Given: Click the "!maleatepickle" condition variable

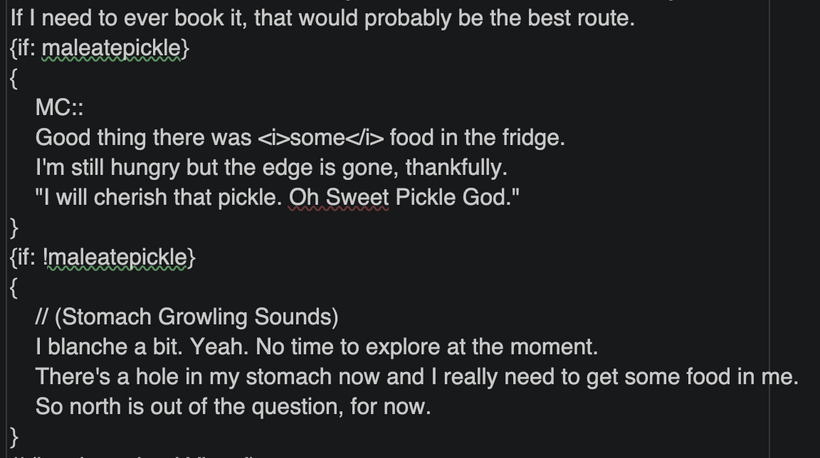Looking at the screenshot, I should tap(120, 257).
